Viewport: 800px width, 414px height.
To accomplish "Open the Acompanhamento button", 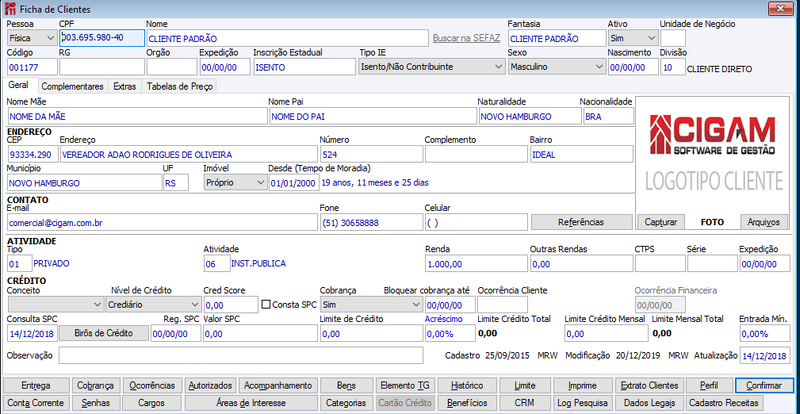I will coord(278,385).
